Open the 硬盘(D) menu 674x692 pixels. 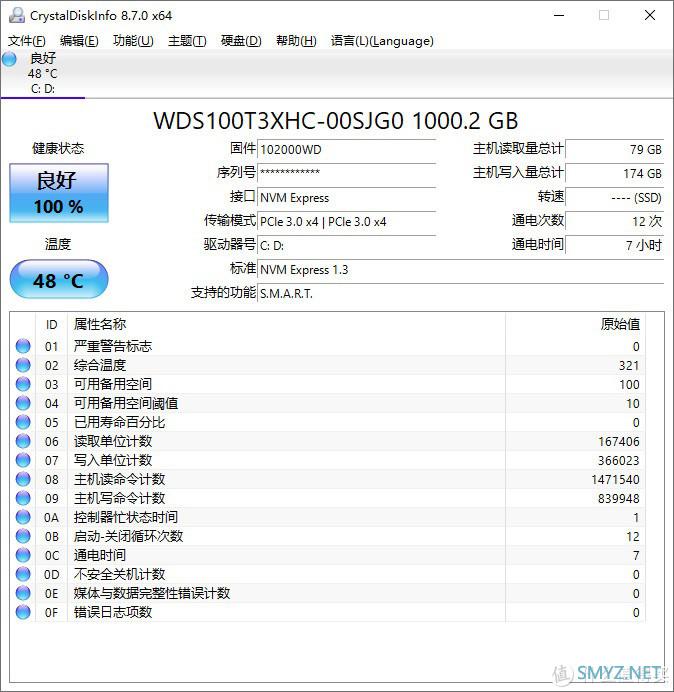pyautogui.click(x=241, y=41)
